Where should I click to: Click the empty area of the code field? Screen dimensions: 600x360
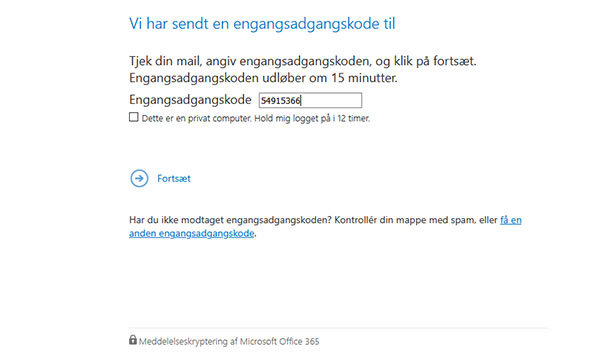331,100
